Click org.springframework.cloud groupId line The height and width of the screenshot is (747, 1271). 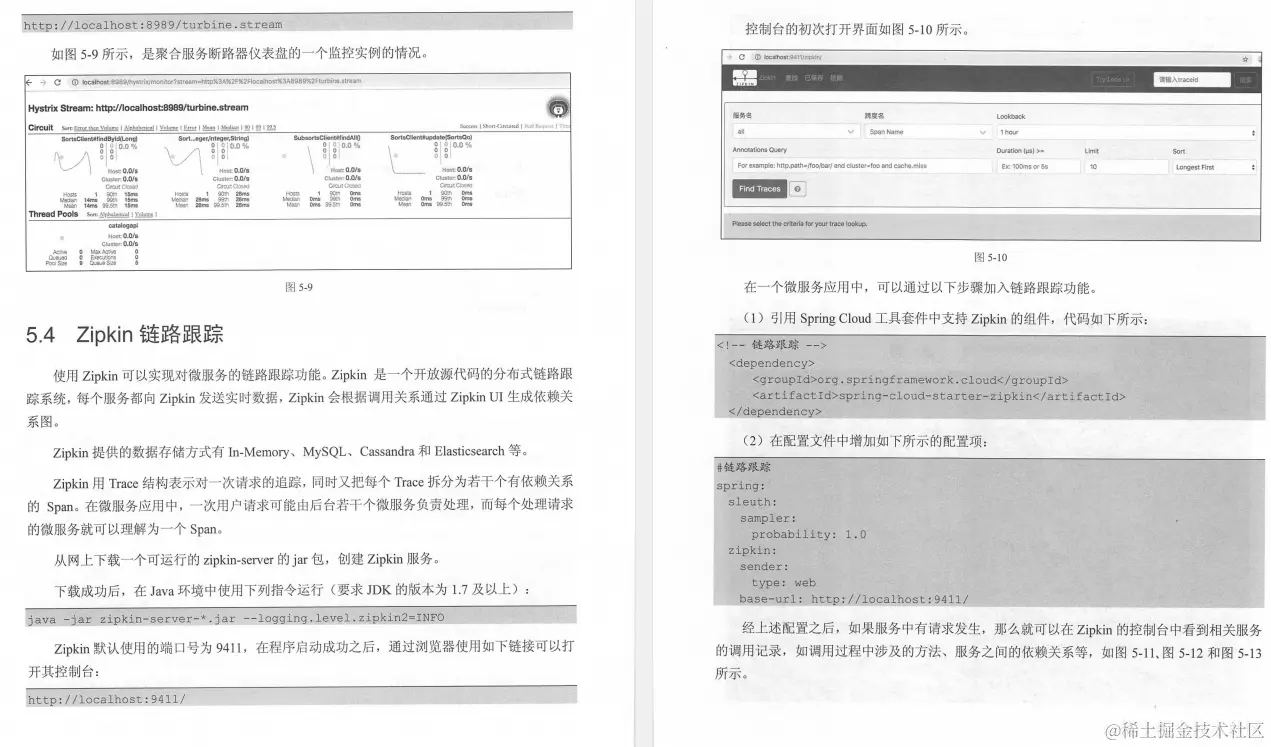(x=910, y=380)
